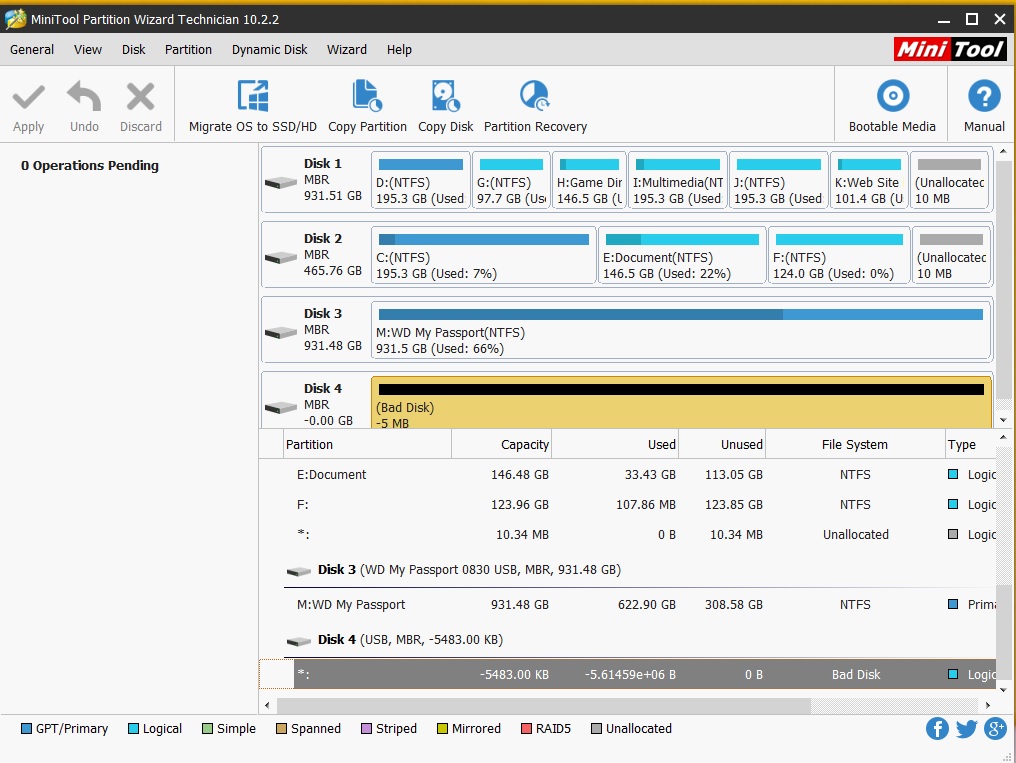This screenshot has width=1016, height=763.
Task: Click the MiniTool app icon in title bar
Action: click(x=16, y=19)
